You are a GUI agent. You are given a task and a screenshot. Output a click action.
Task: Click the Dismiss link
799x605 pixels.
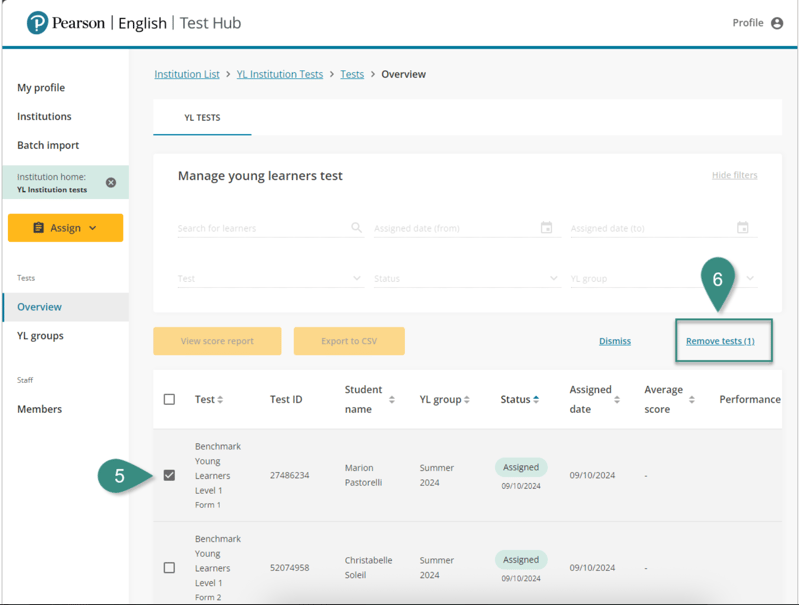tap(614, 341)
